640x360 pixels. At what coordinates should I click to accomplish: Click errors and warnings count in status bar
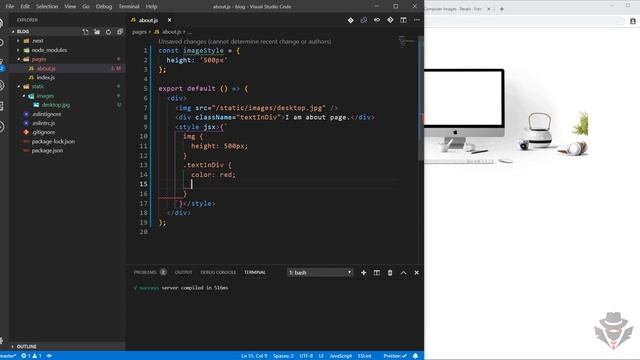coord(31,356)
